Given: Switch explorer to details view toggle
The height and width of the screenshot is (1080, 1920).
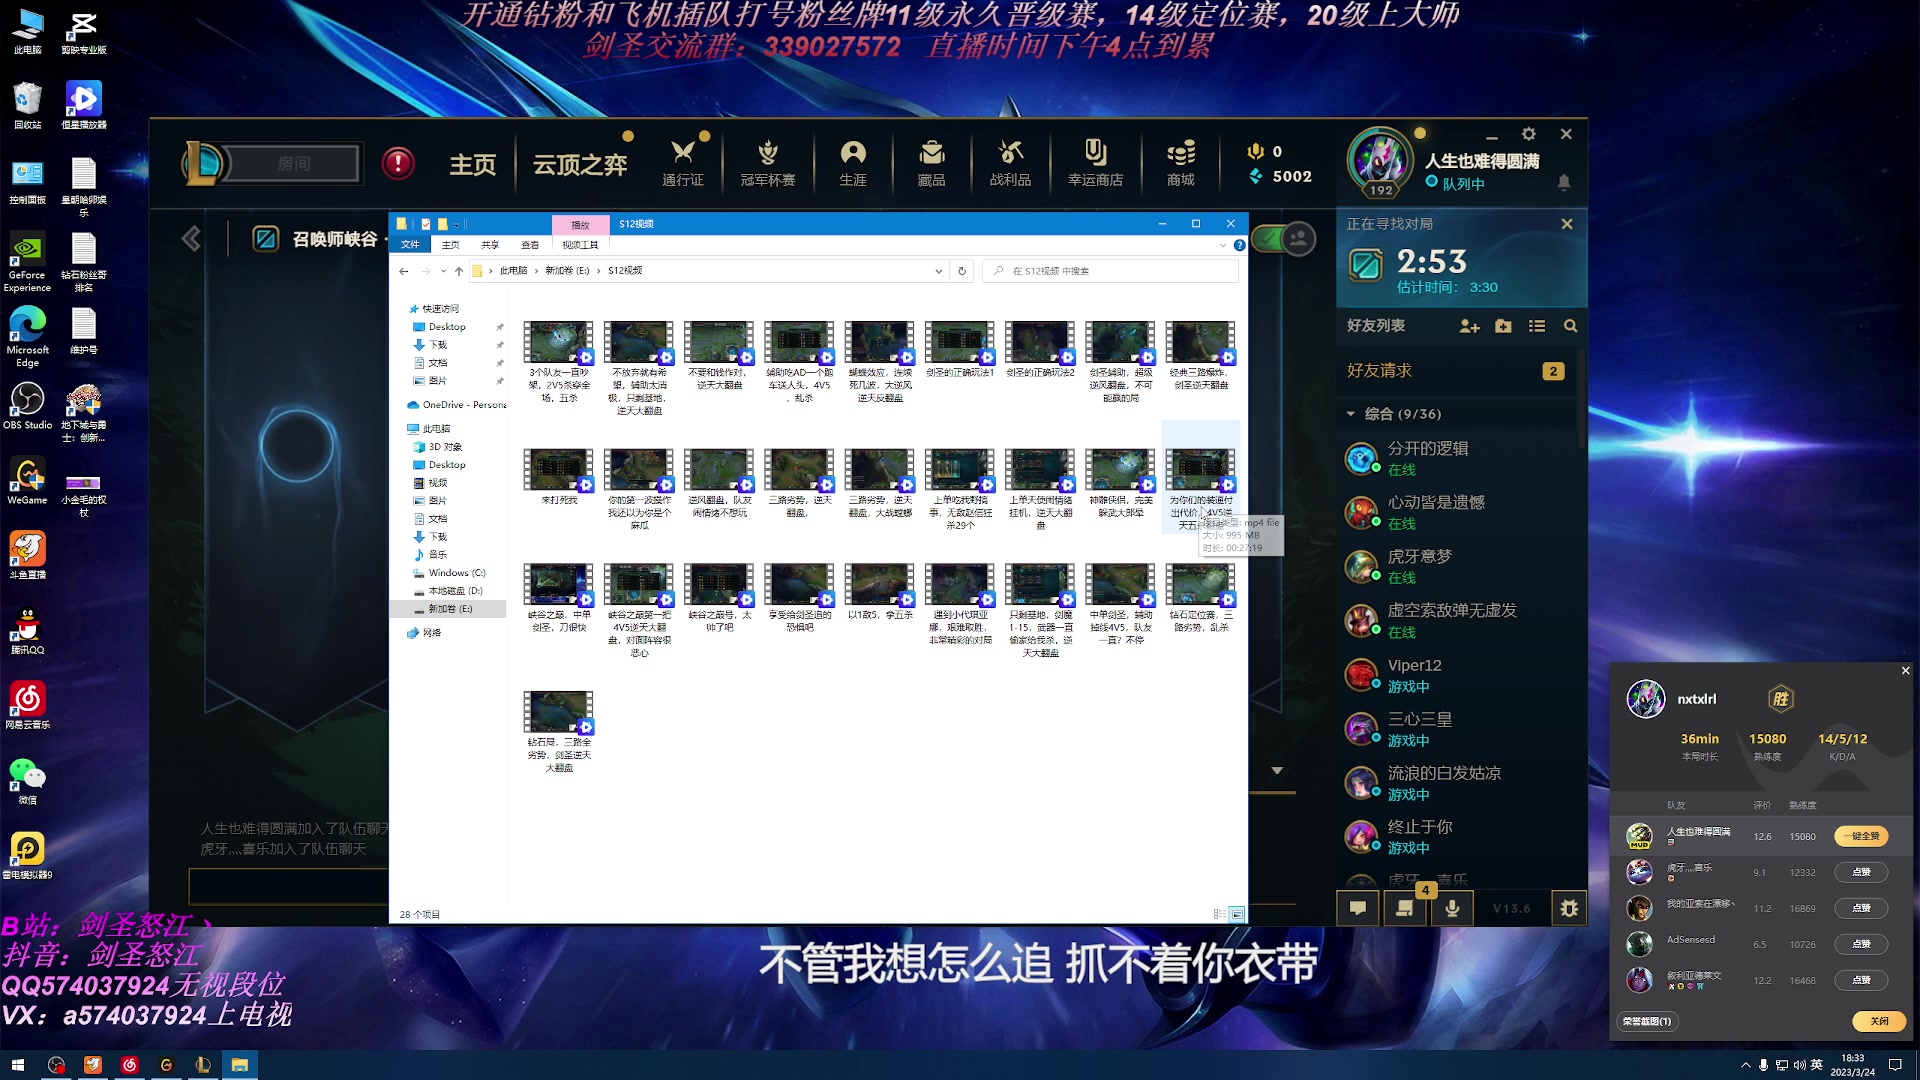Looking at the screenshot, I should click(1219, 914).
